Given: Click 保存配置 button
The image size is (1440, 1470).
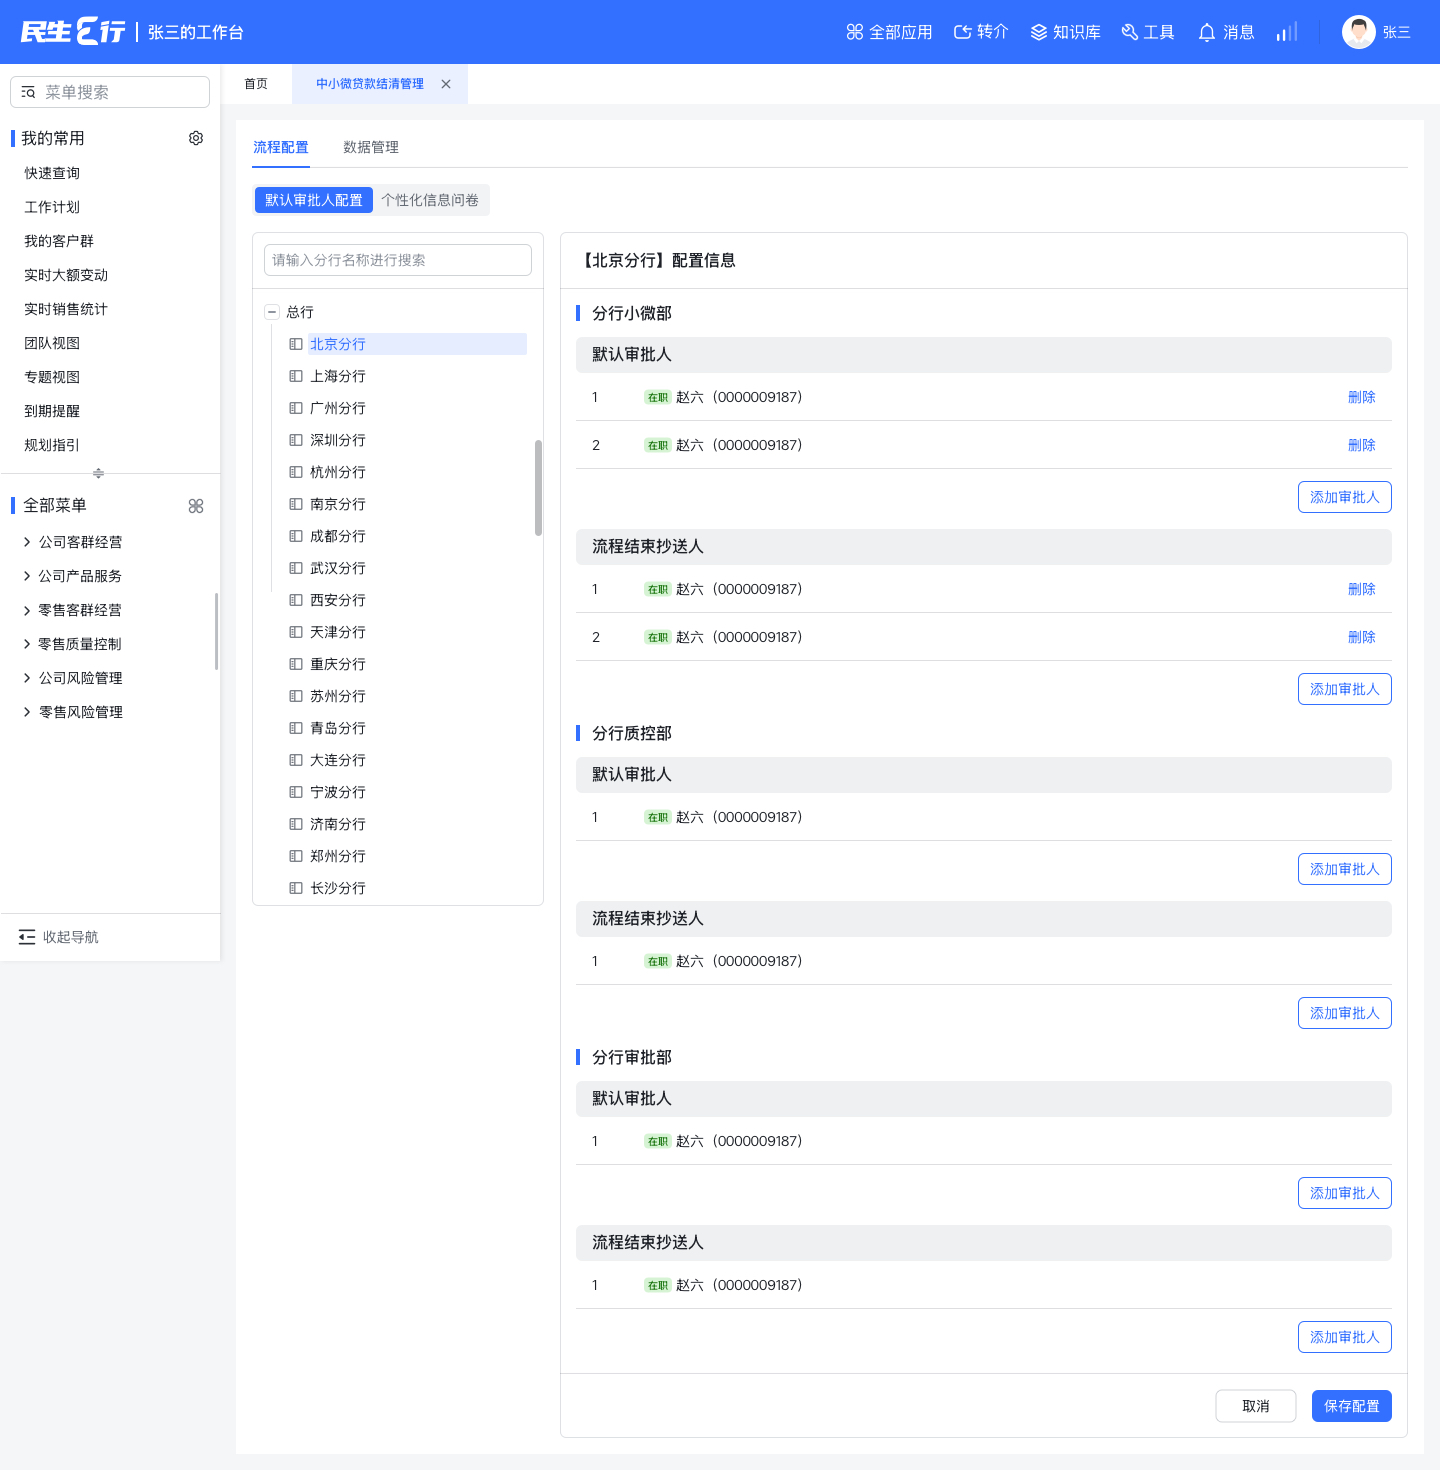Looking at the screenshot, I should click(x=1352, y=1406).
